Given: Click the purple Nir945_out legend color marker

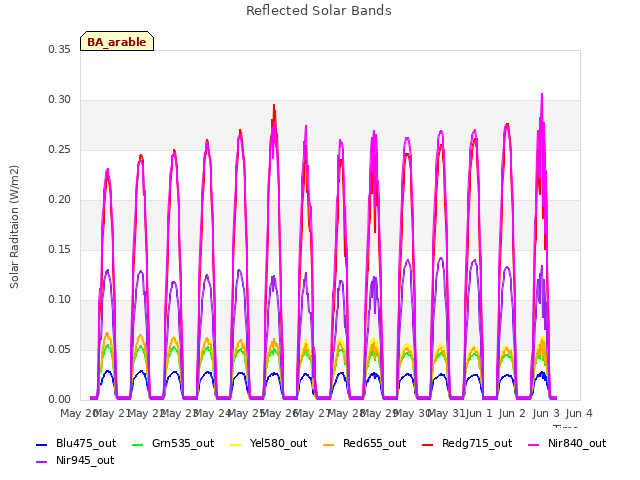Looking at the screenshot, I should tap(42, 462).
